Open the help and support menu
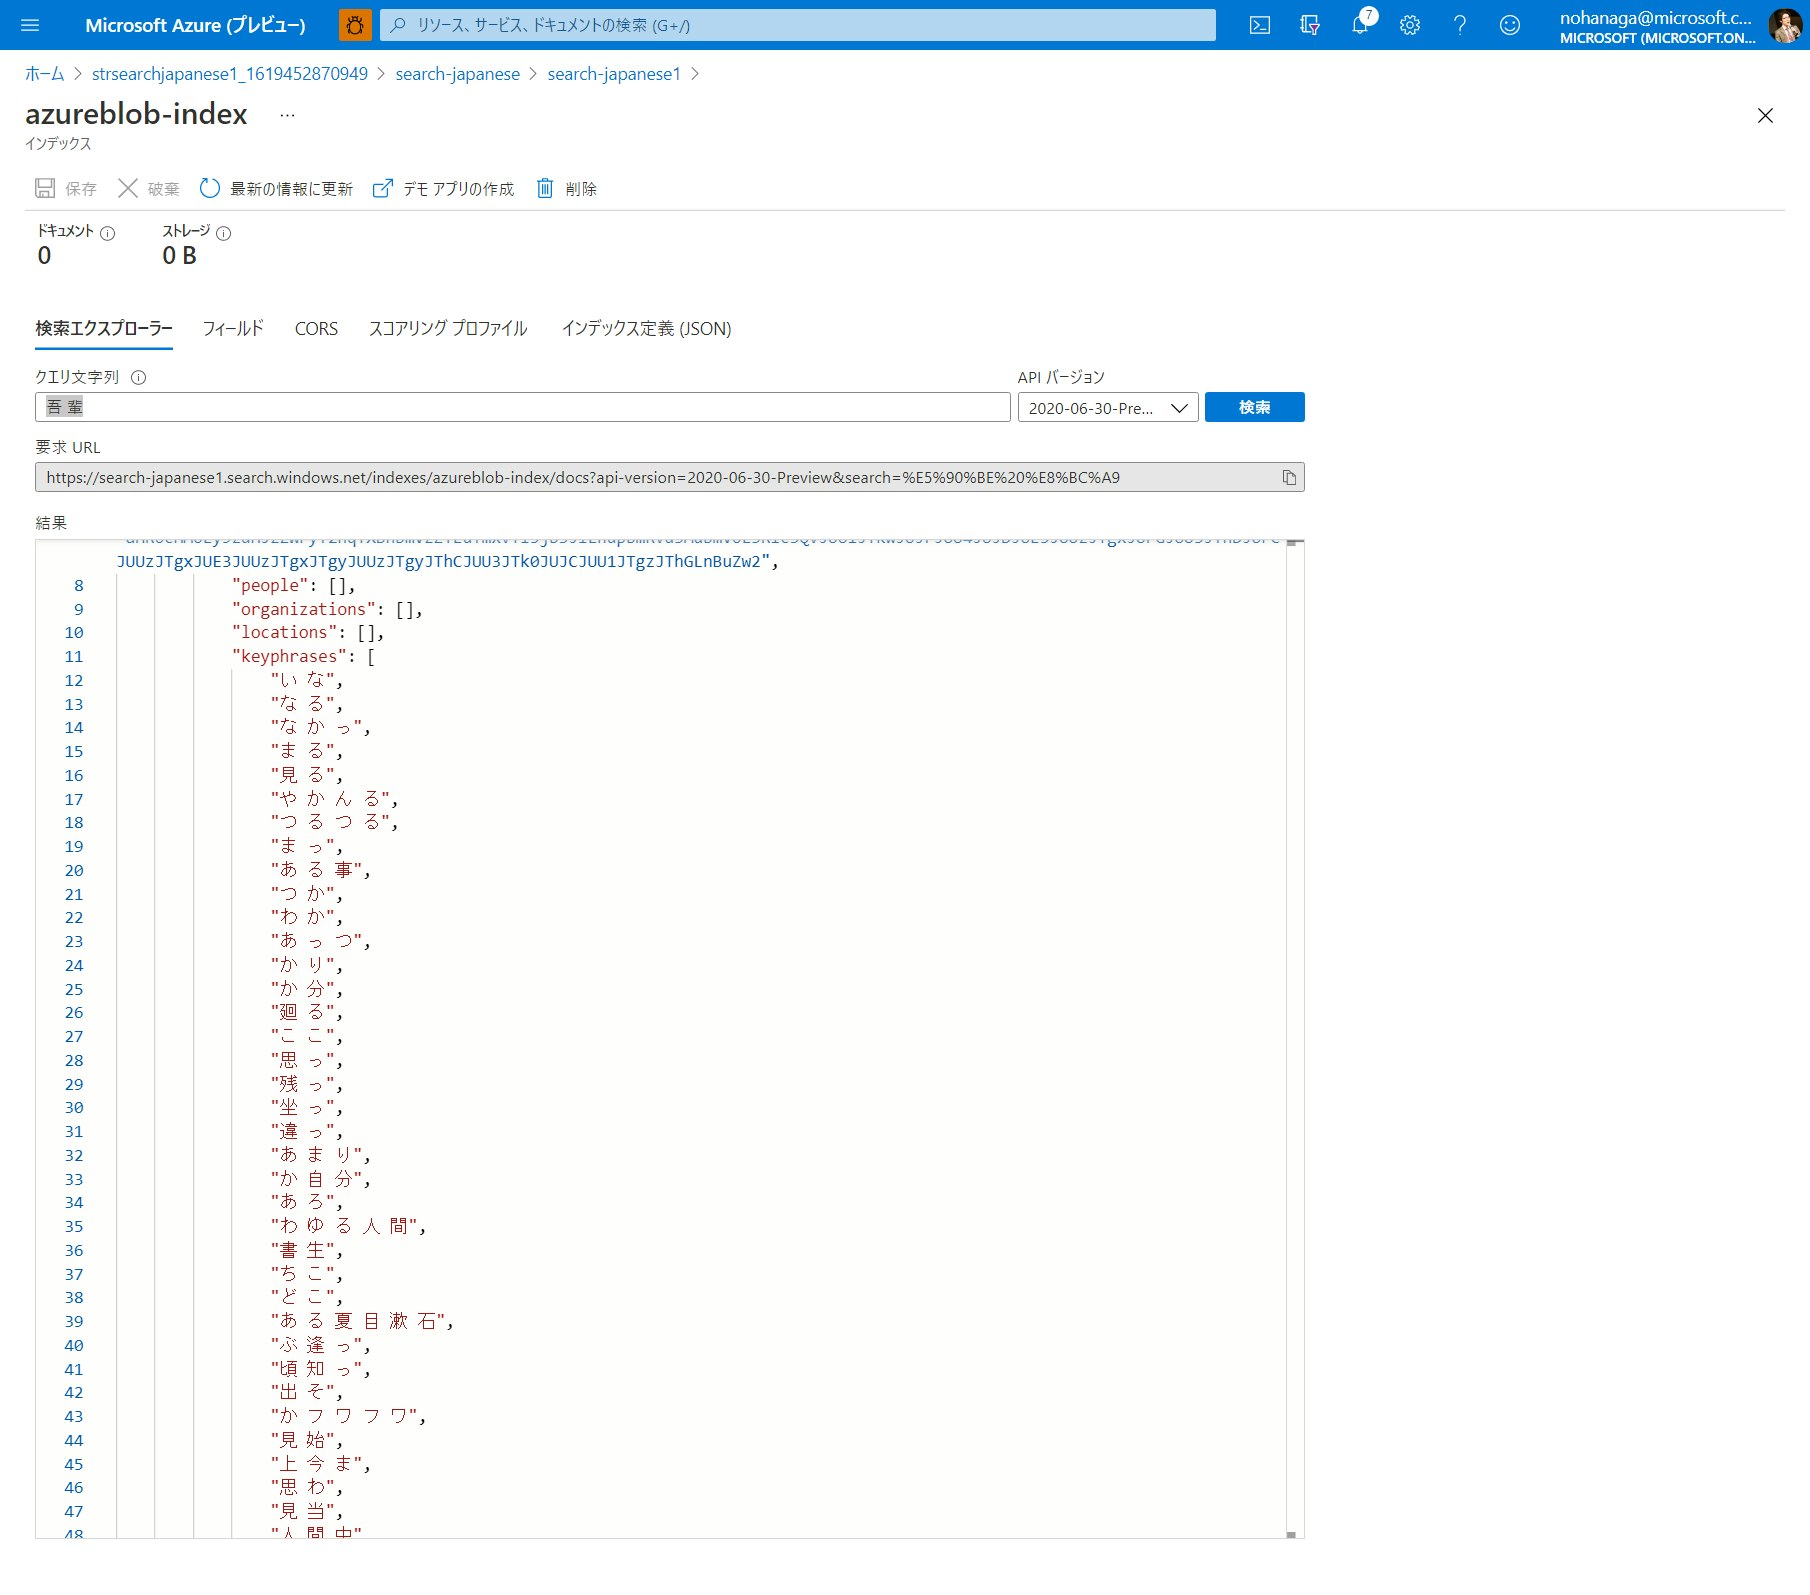 (1459, 25)
